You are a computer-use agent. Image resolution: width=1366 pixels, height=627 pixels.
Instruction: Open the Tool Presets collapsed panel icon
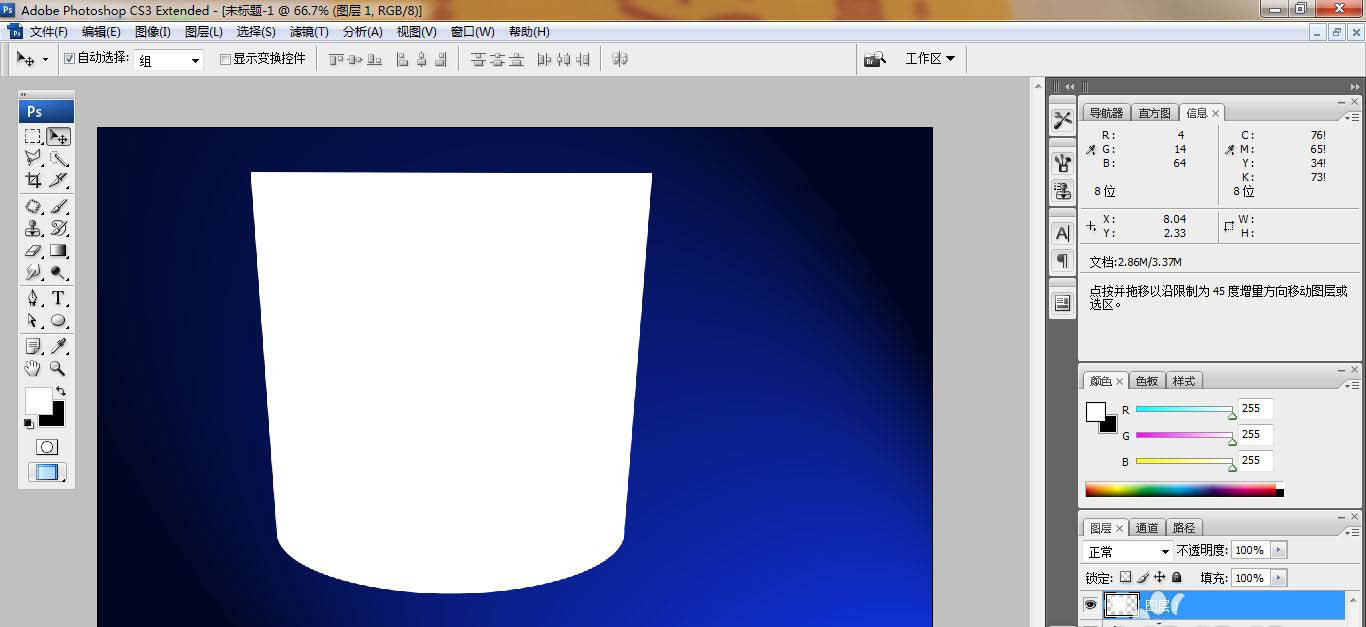(x=1062, y=120)
